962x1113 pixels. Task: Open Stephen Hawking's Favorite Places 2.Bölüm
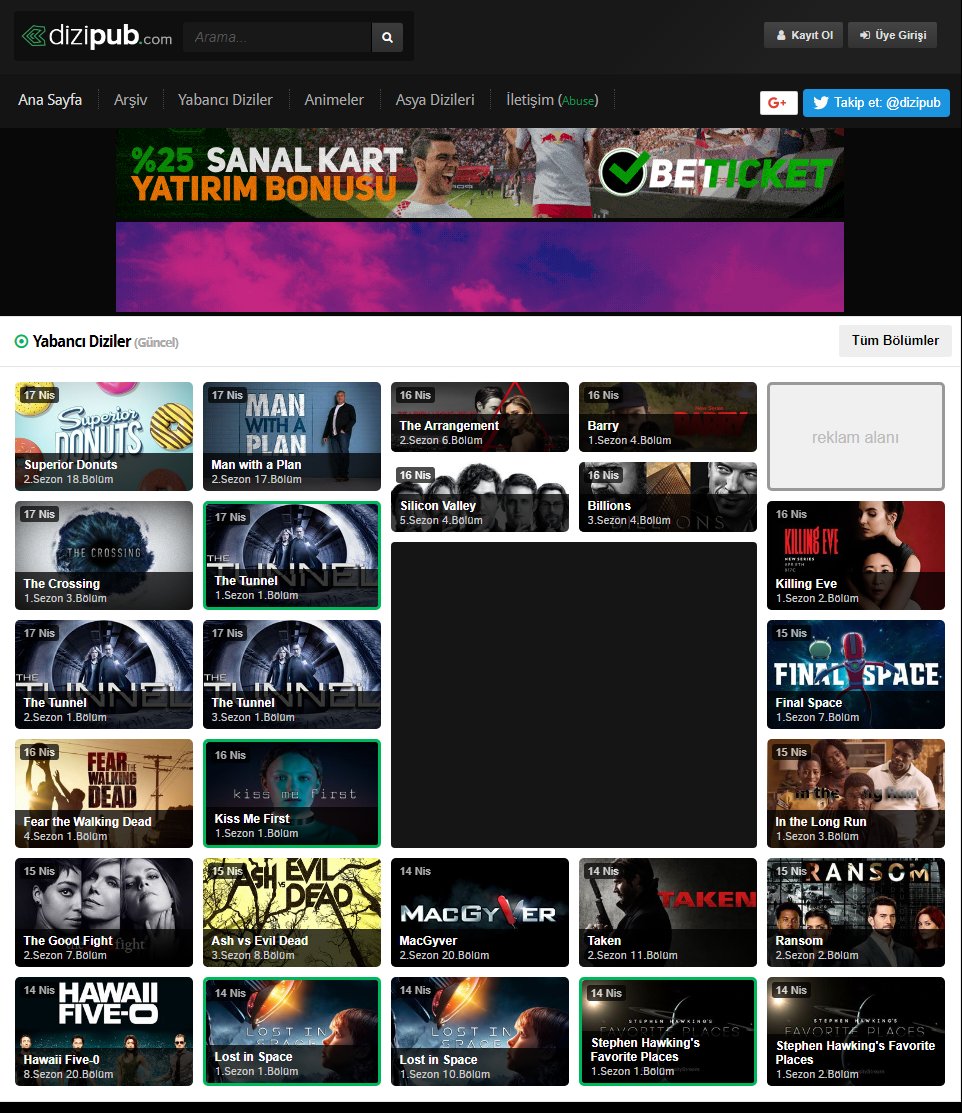point(856,1031)
